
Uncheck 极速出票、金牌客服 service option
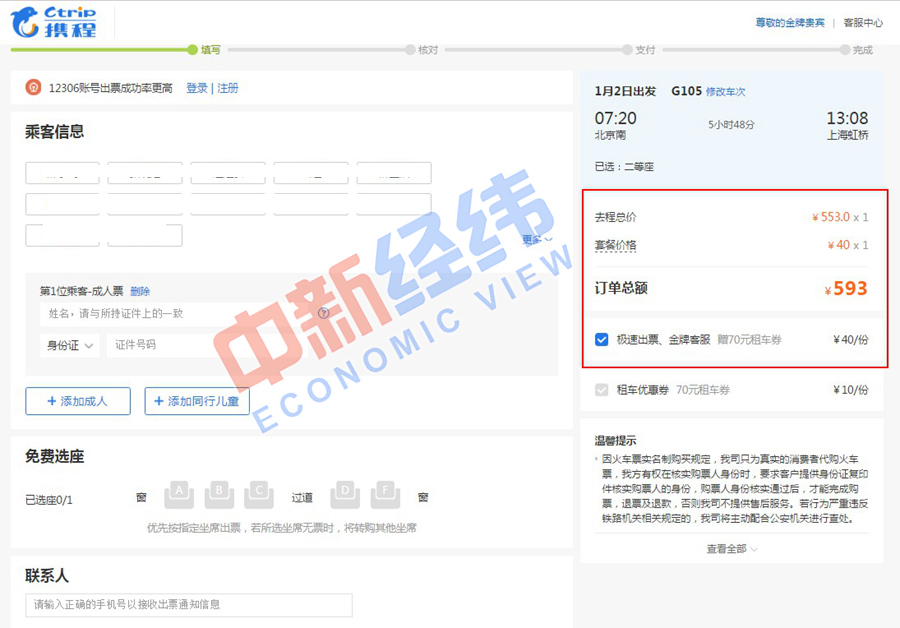(x=599, y=342)
